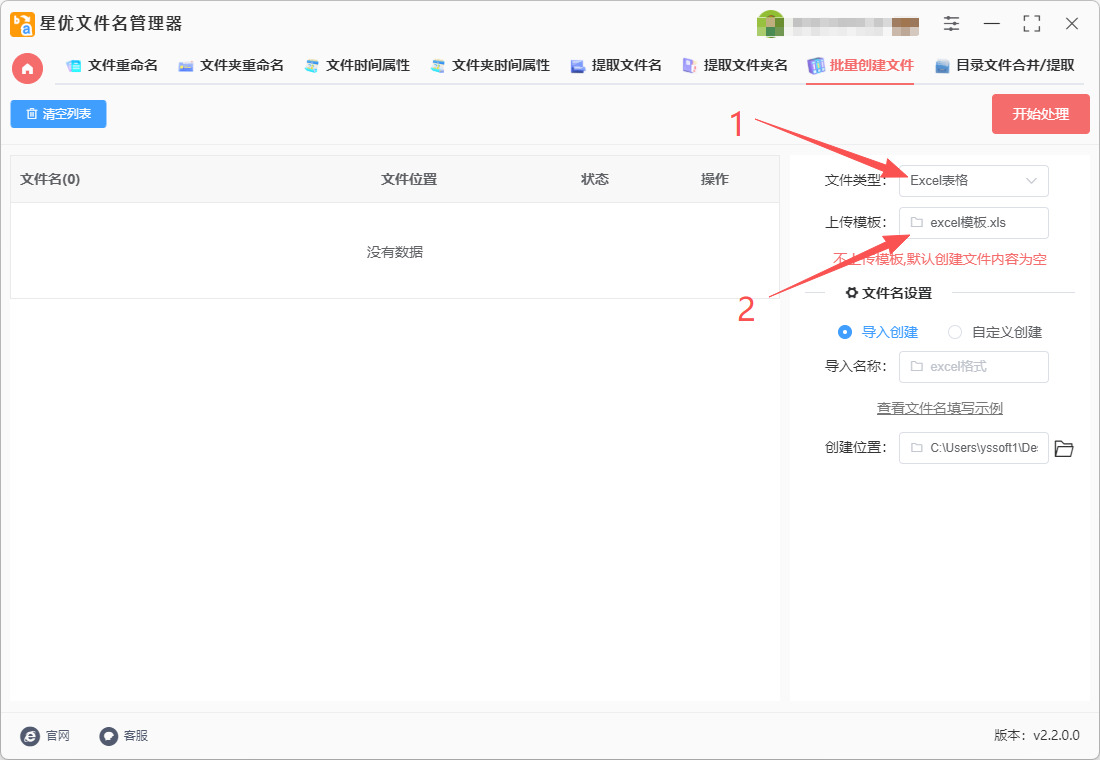Click the red home icon
Screen dimensions: 1100x760
tap(27, 68)
